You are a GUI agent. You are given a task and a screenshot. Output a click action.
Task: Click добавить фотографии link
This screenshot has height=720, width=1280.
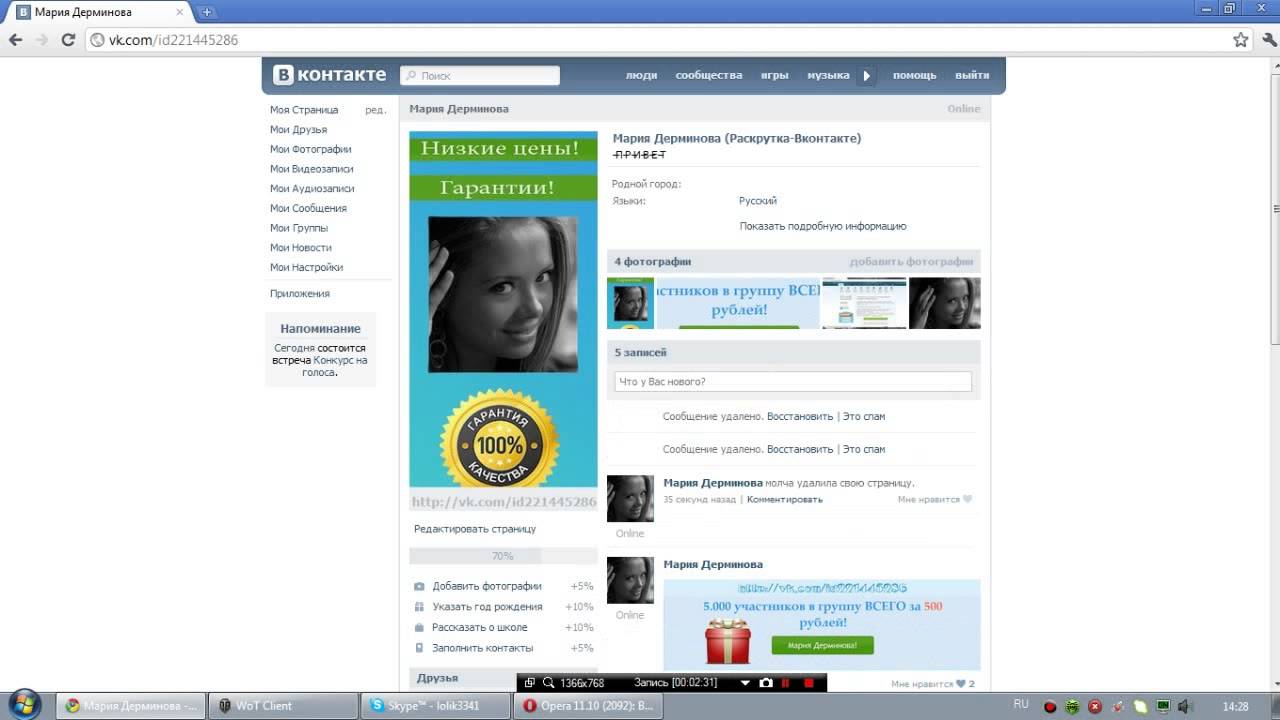[911, 262]
